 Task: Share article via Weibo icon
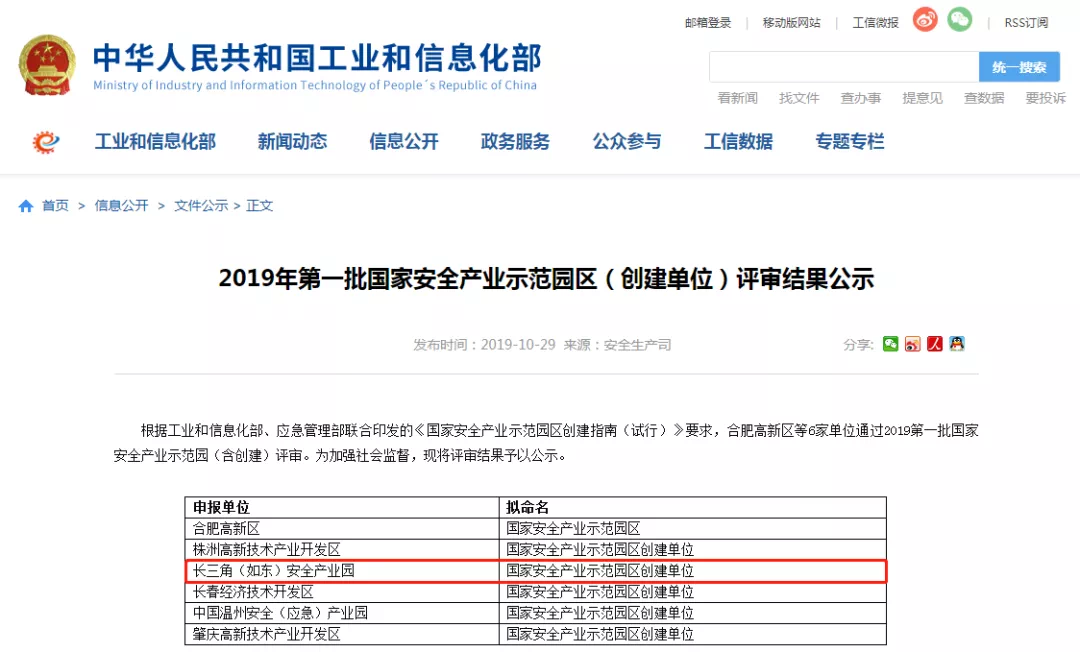tap(913, 344)
